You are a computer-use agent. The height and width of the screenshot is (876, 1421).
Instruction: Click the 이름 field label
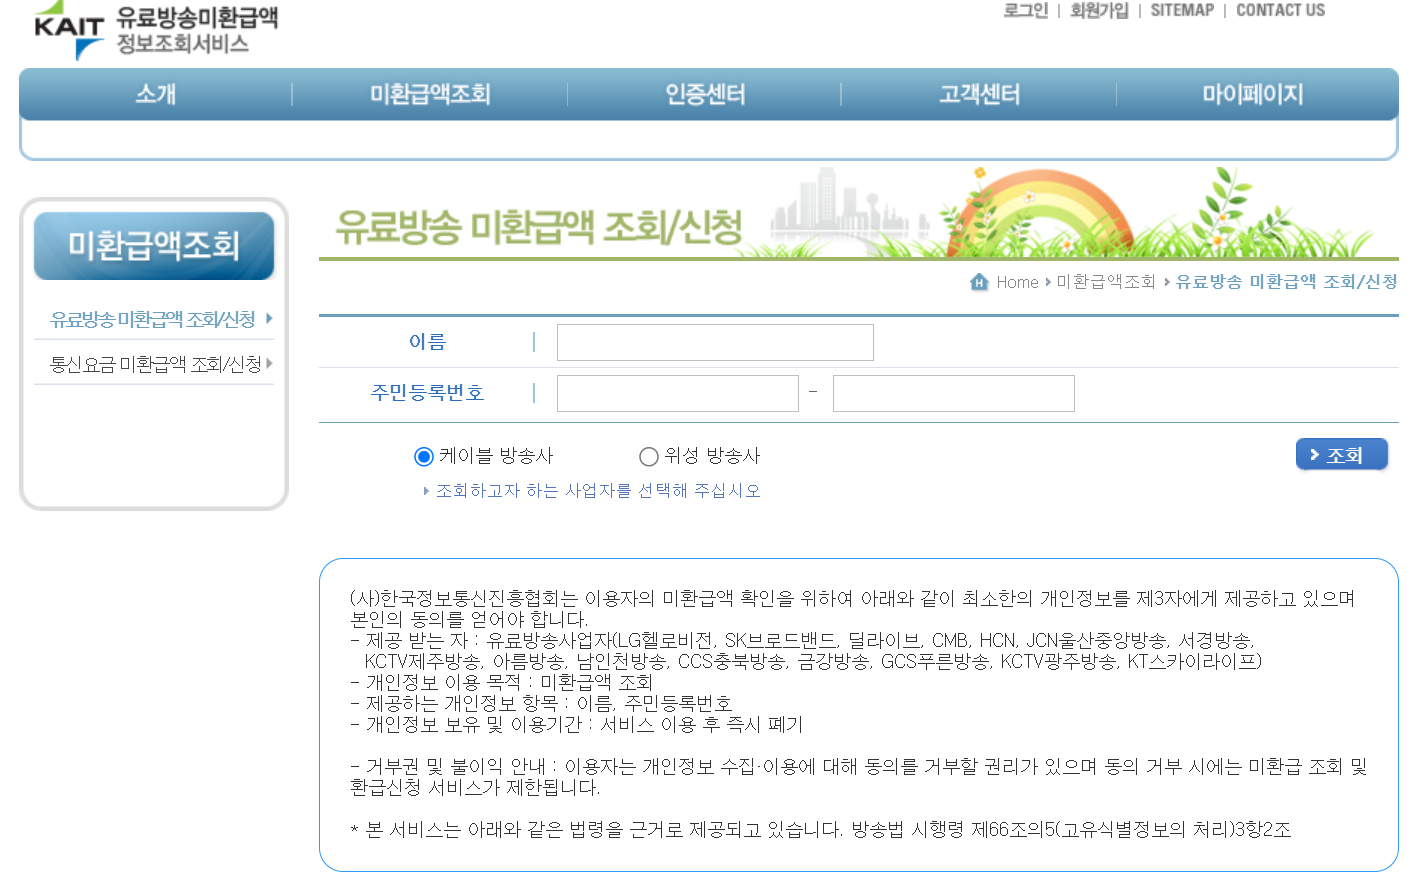[427, 342]
